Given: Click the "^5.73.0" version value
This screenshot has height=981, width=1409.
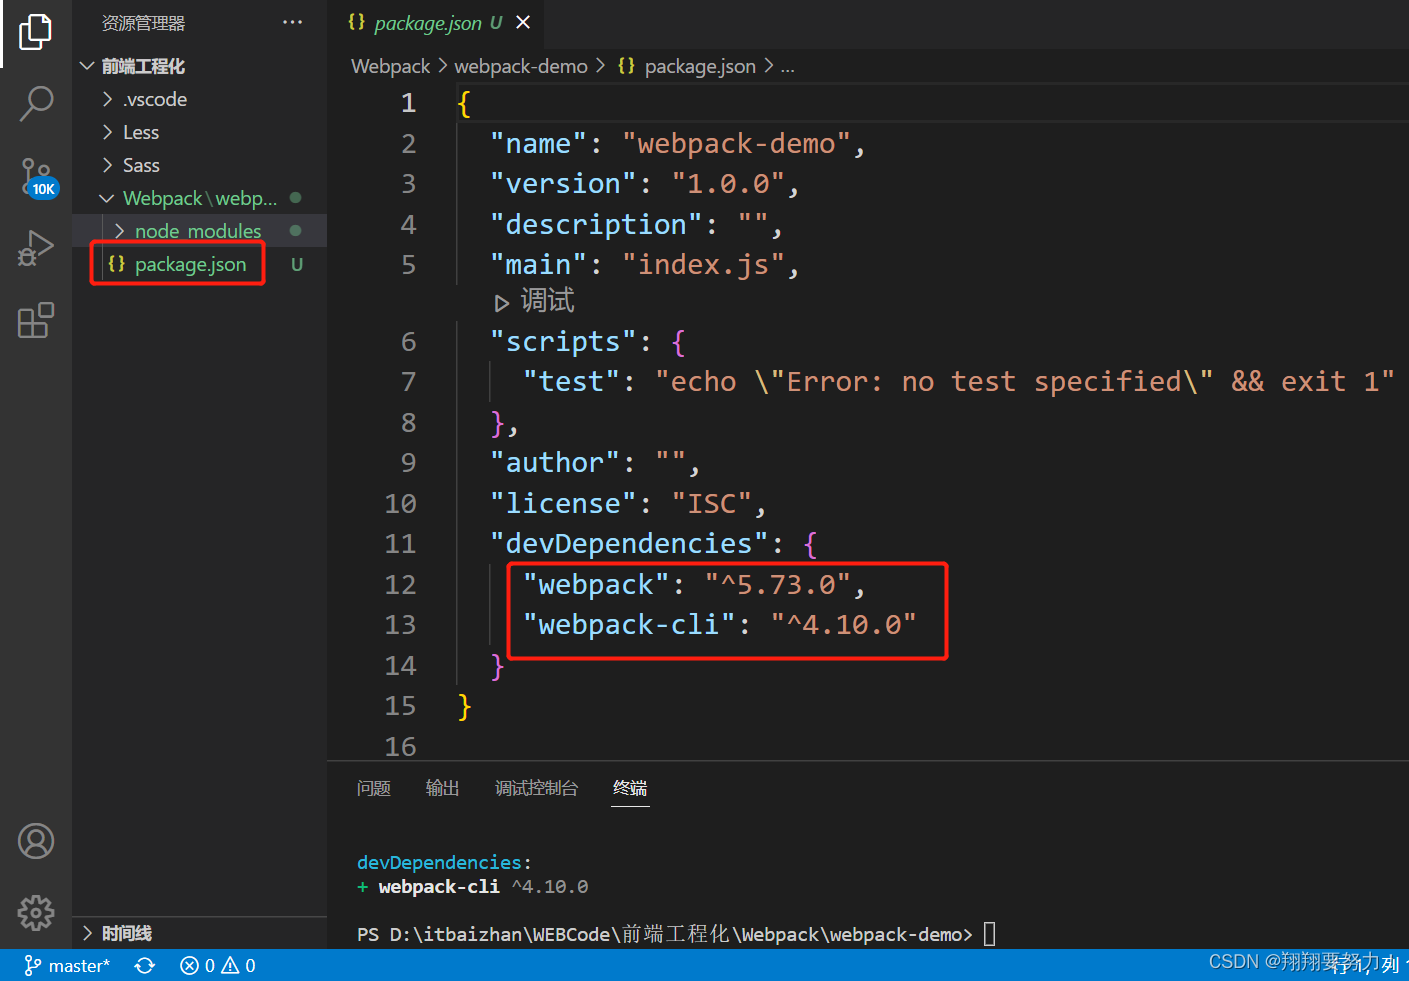Looking at the screenshot, I should coord(777,584).
